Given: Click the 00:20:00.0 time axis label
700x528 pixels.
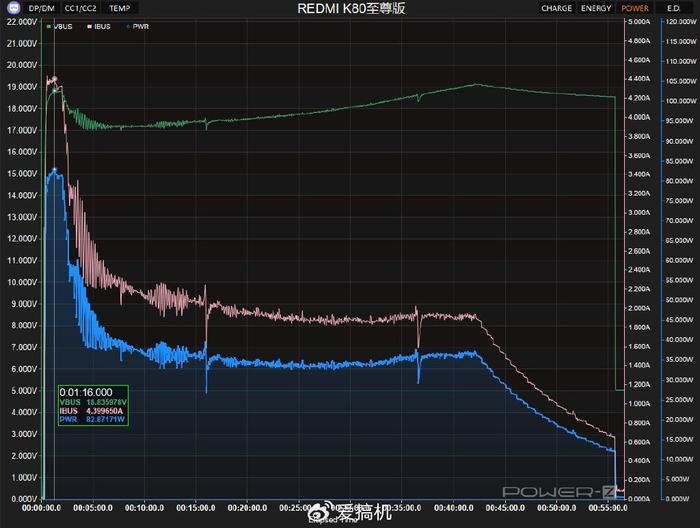Looking at the screenshot, I should click(x=247, y=508).
